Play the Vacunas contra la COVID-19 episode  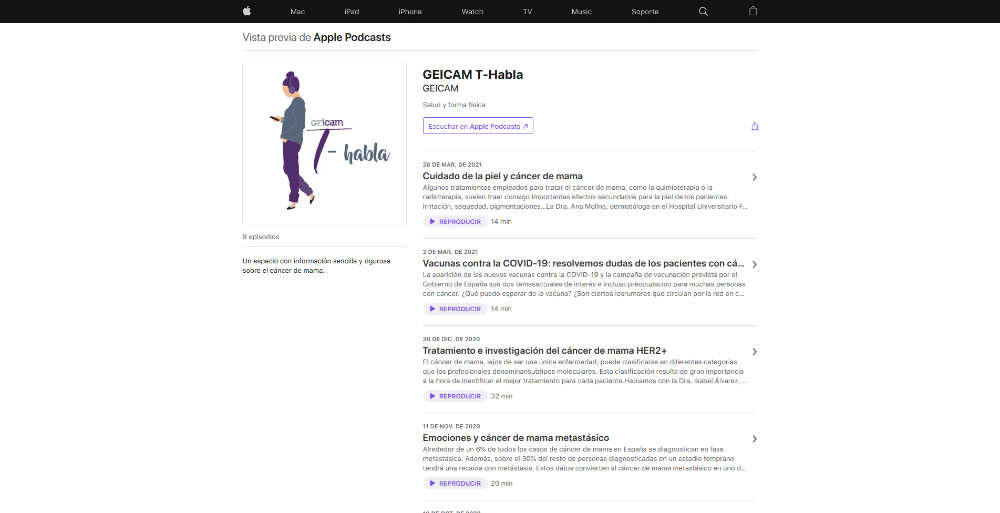455,309
